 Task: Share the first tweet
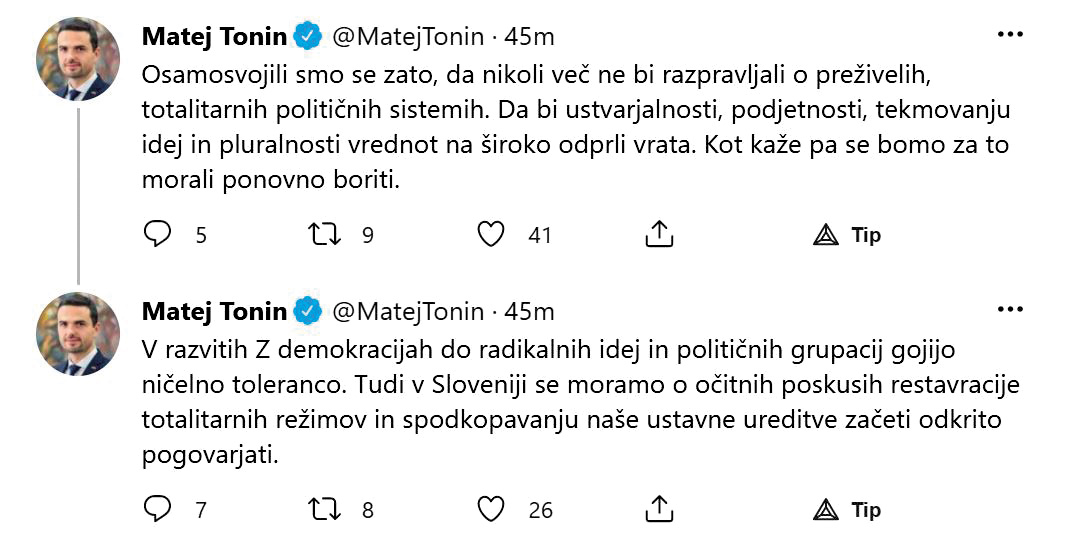[x=658, y=235]
